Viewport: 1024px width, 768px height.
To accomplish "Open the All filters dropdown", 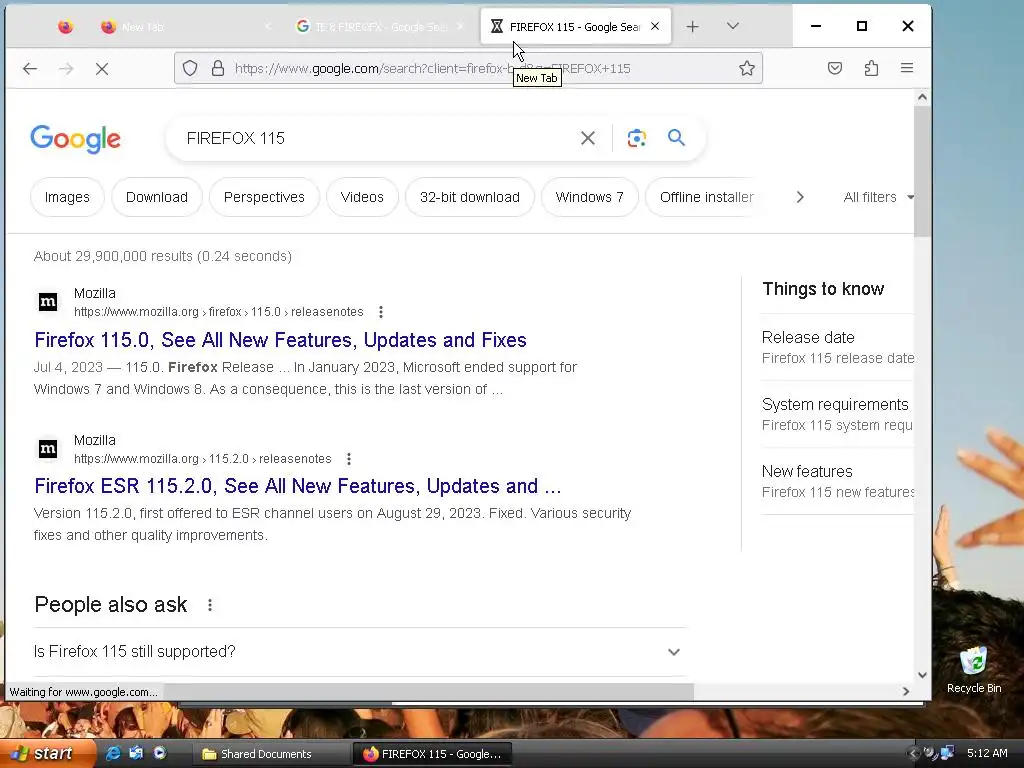I will [x=878, y=197].
